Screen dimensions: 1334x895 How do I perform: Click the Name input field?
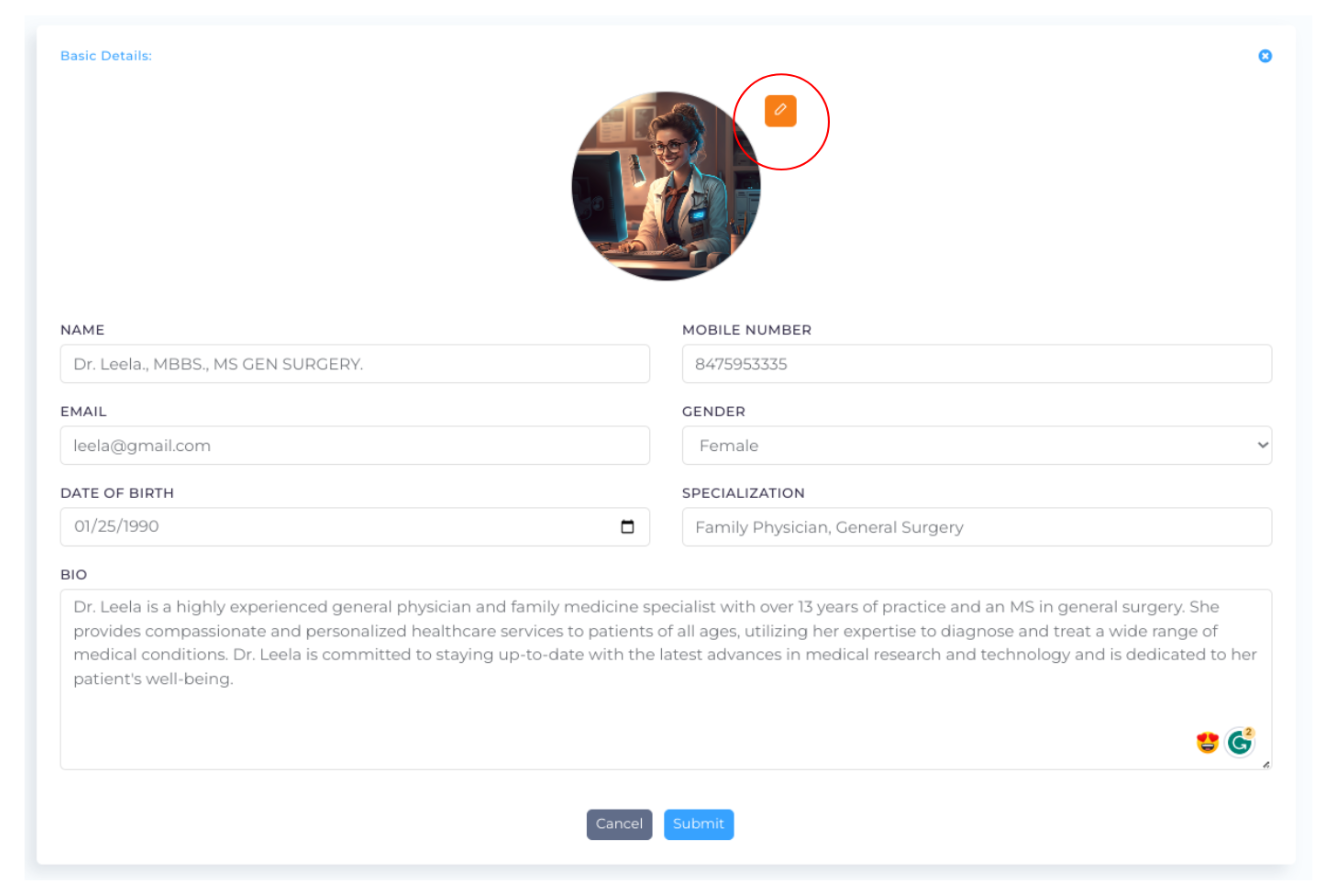coord(355,364)
